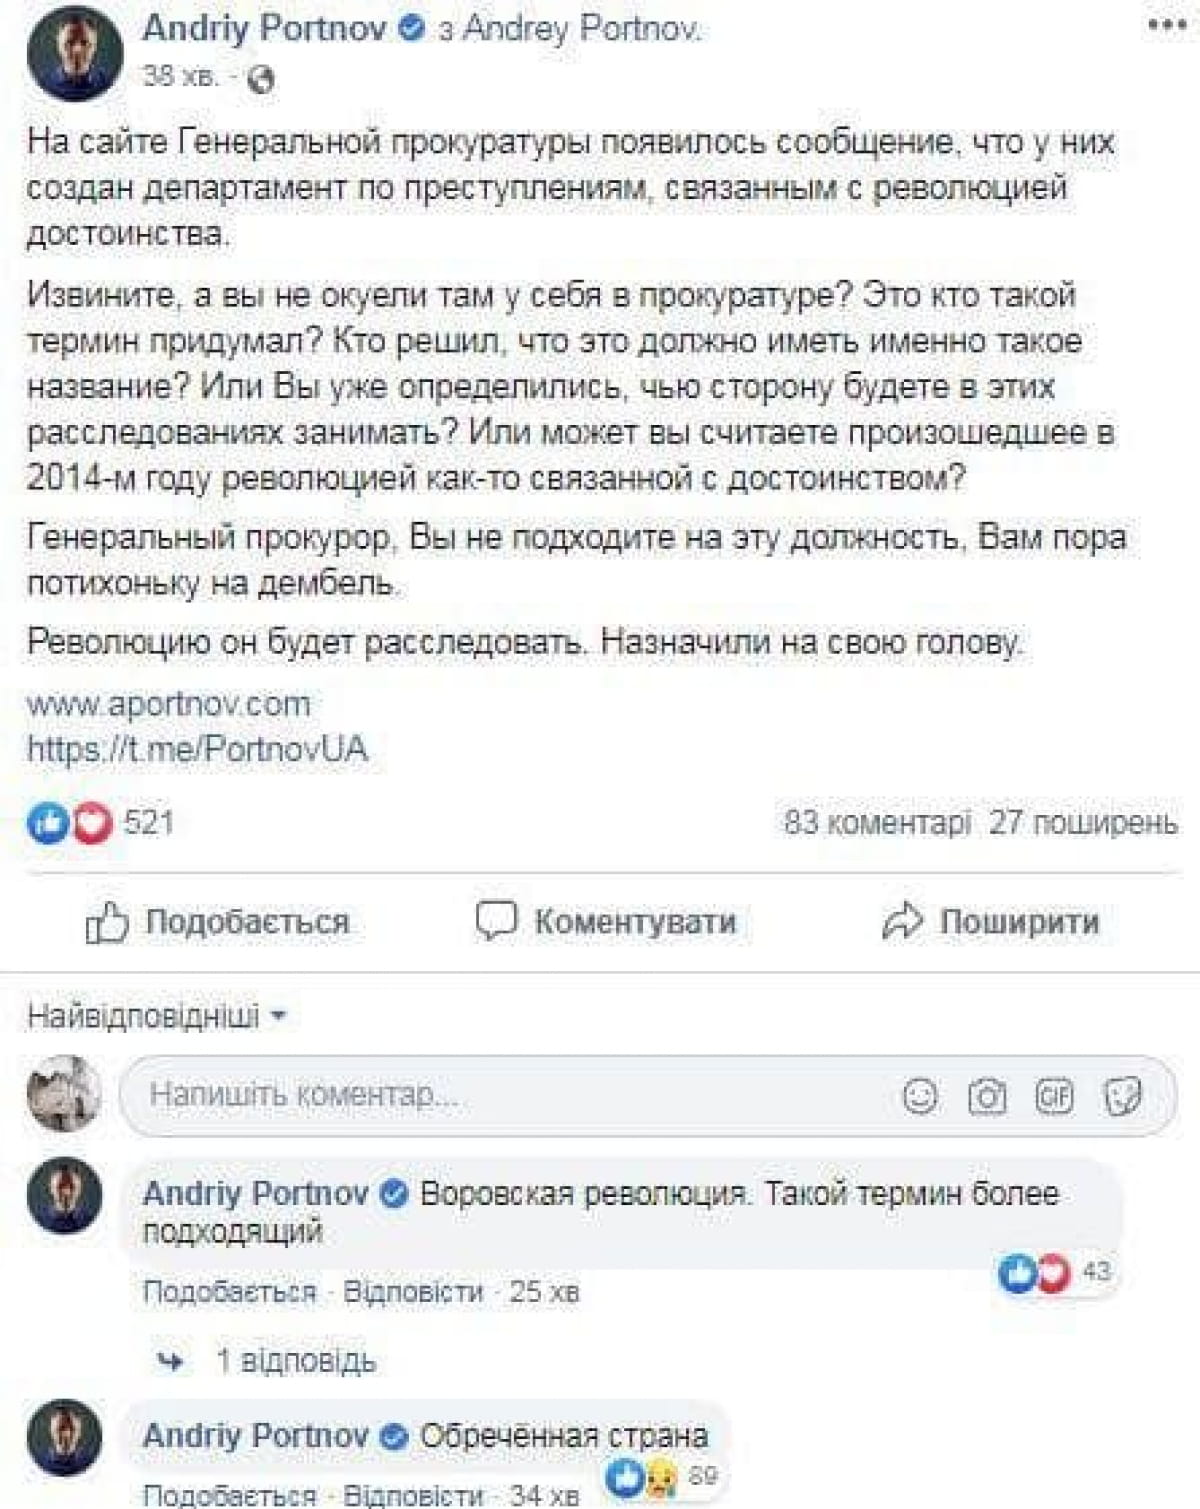Open the three-dot post options menu

(x=1166, y=26)
